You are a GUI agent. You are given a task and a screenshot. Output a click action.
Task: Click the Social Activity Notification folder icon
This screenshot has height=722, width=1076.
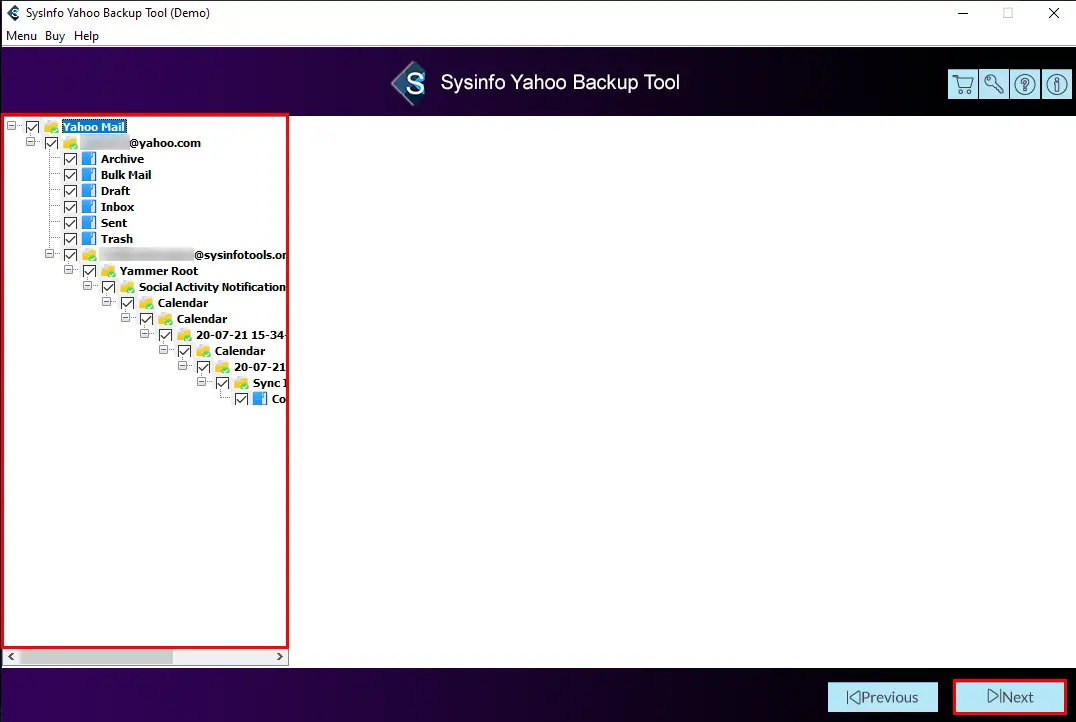pos(127,287)
